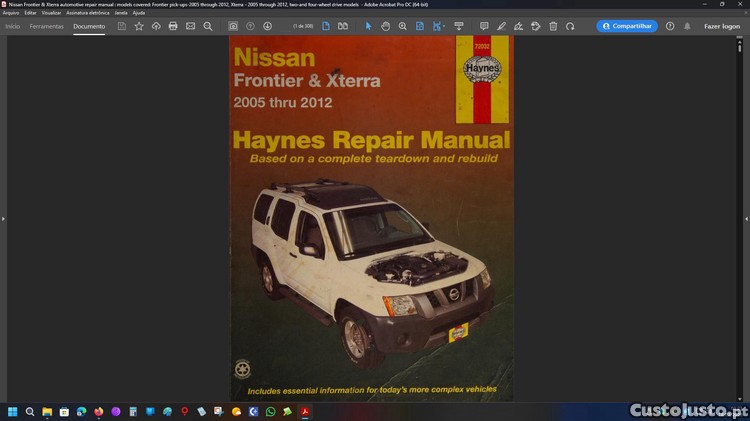Go to the next page with the down arrow
Image resolution: width=750 pixels, height=421 pixels.
[x=267, y=26]
